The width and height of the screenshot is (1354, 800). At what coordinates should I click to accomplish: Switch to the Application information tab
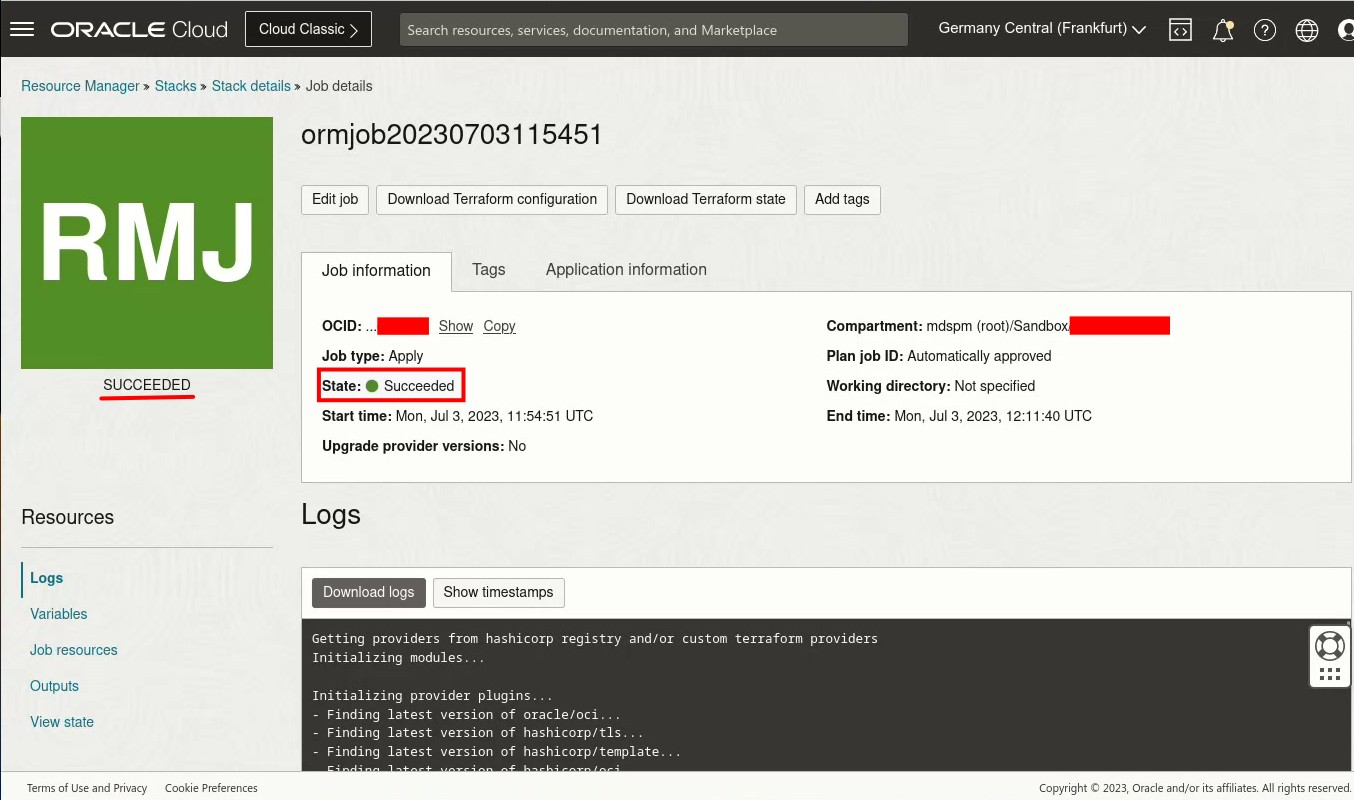tap(626, 269)
